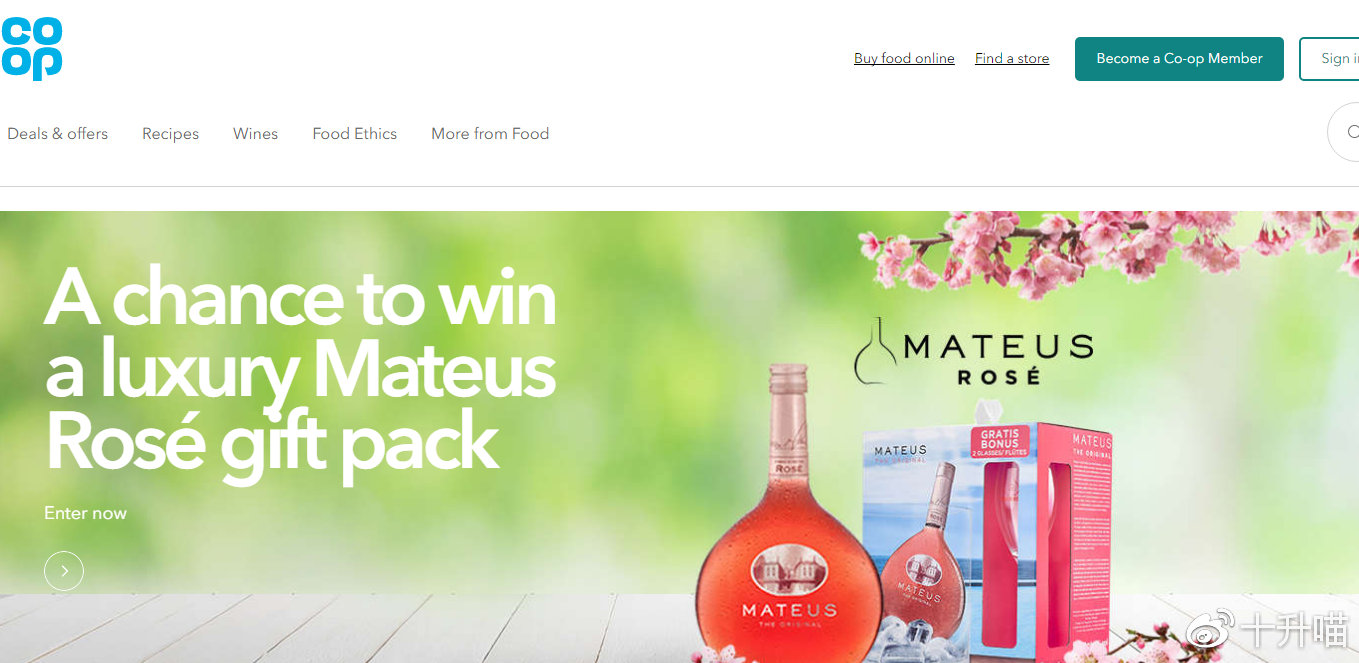Expand More from Food menu

[490, 133]
